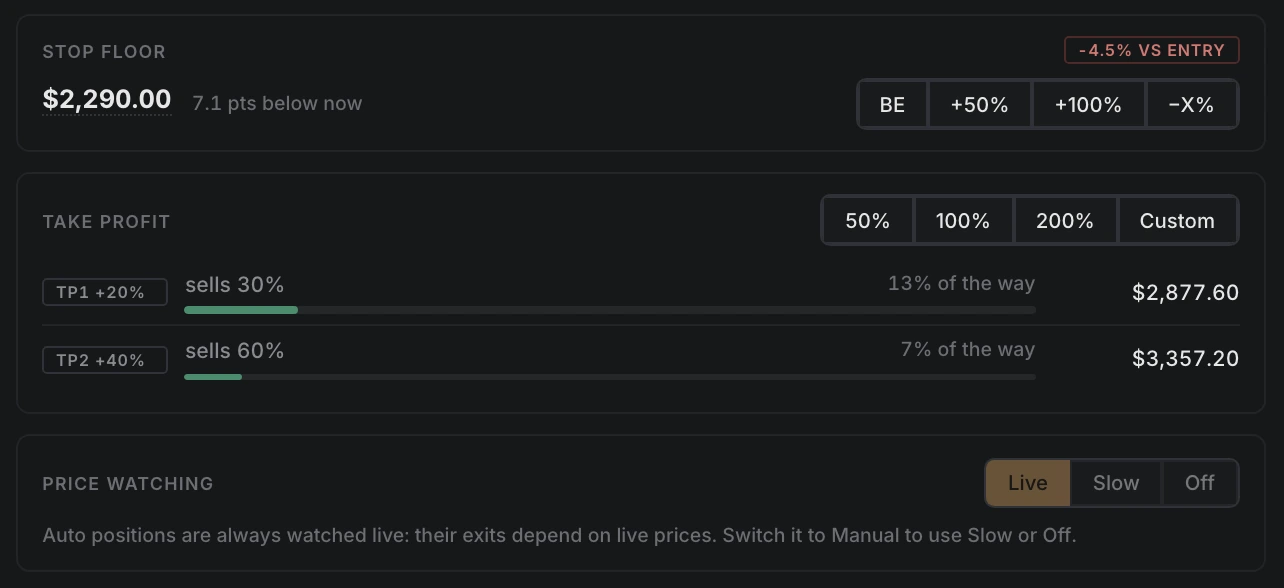Select the −X% stop floor option
This screenshot has height=588, width=1284.
point(1191,104)
